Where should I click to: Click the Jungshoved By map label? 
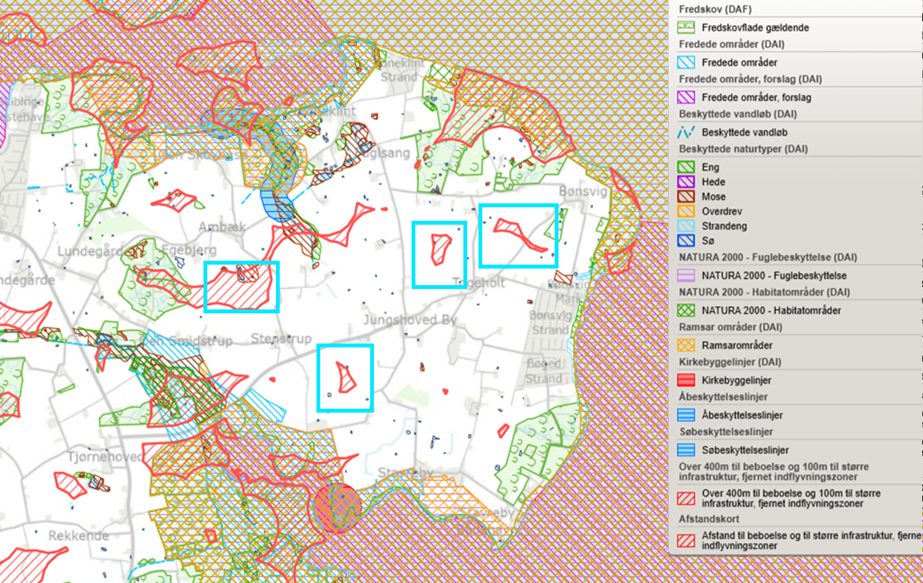pos(410,322)
